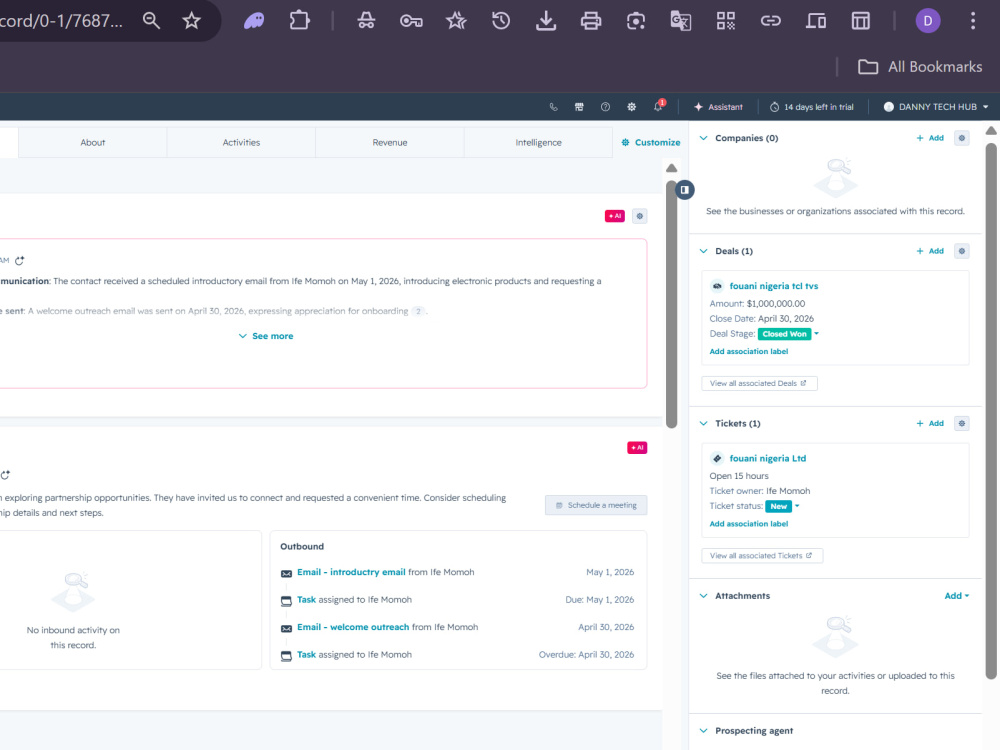The width and height of the screenshot is (1000, 750).
Task: Open Task due May 1, 2026
Action: (306, 599)
